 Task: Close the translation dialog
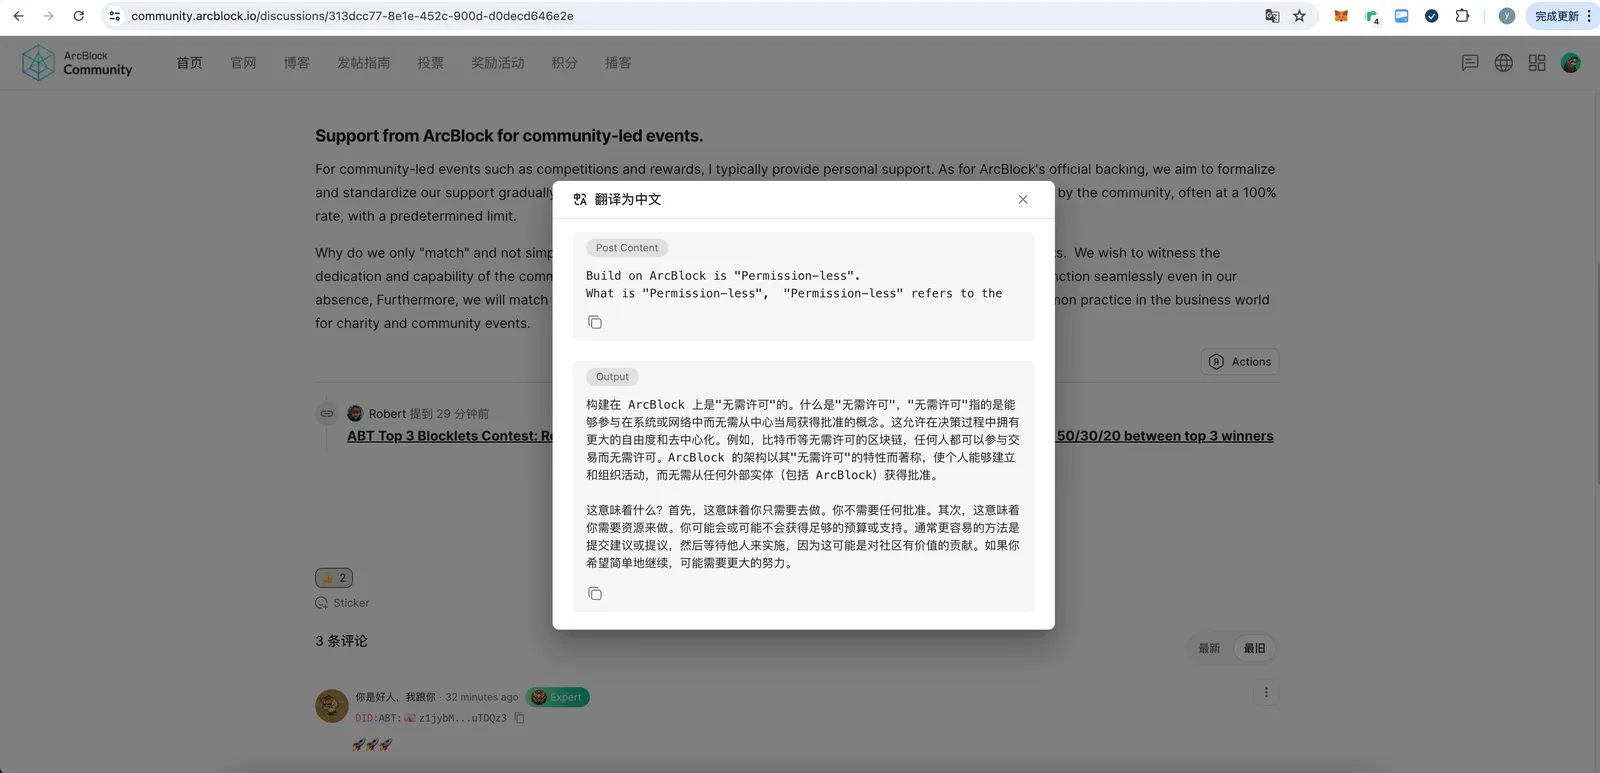click(1023, 199)
